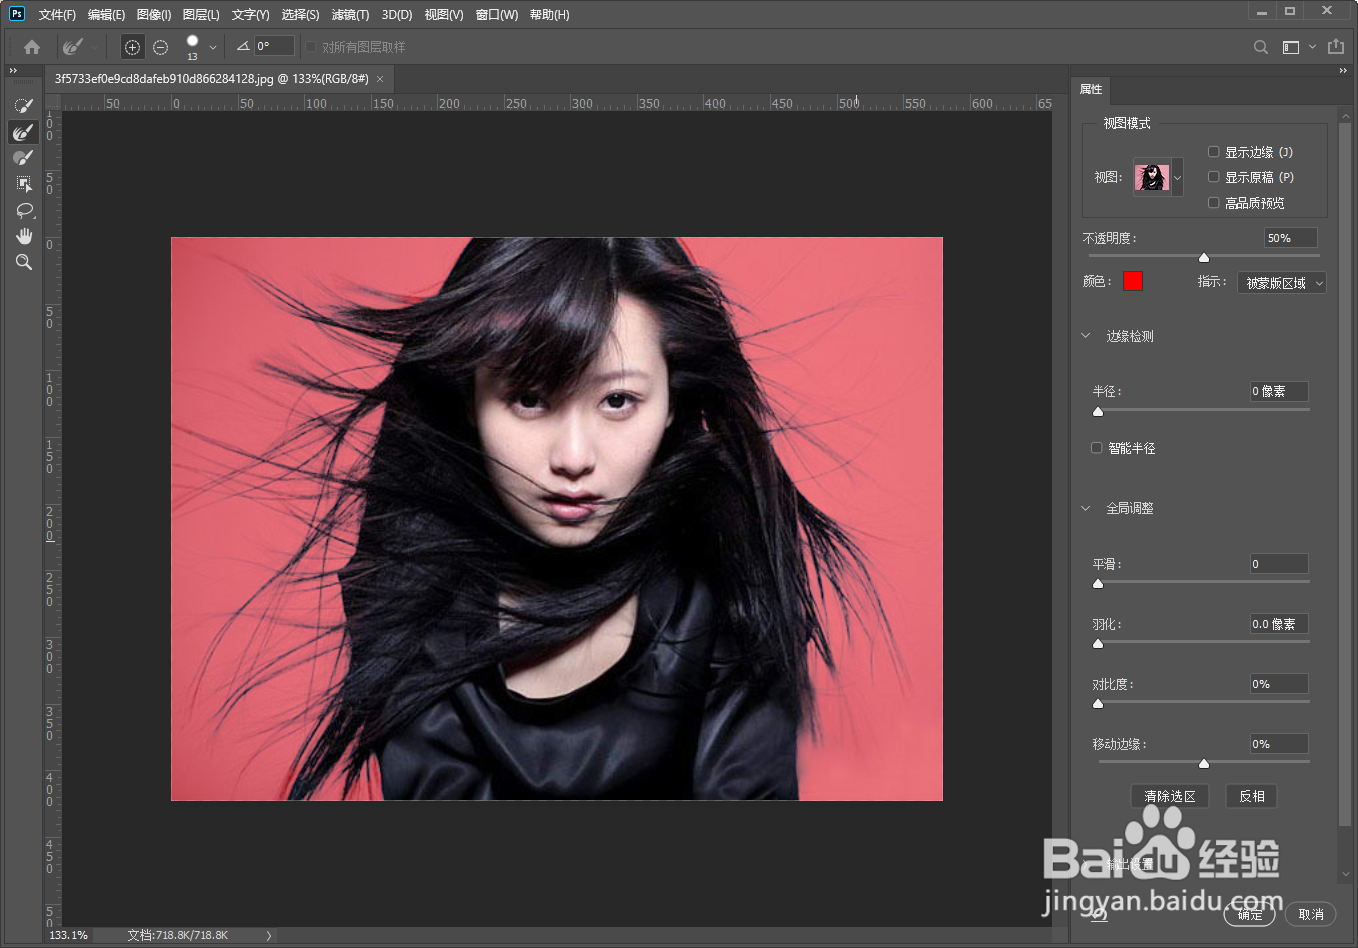
Task: Select the Zoom tool
Action: [24, 262]
